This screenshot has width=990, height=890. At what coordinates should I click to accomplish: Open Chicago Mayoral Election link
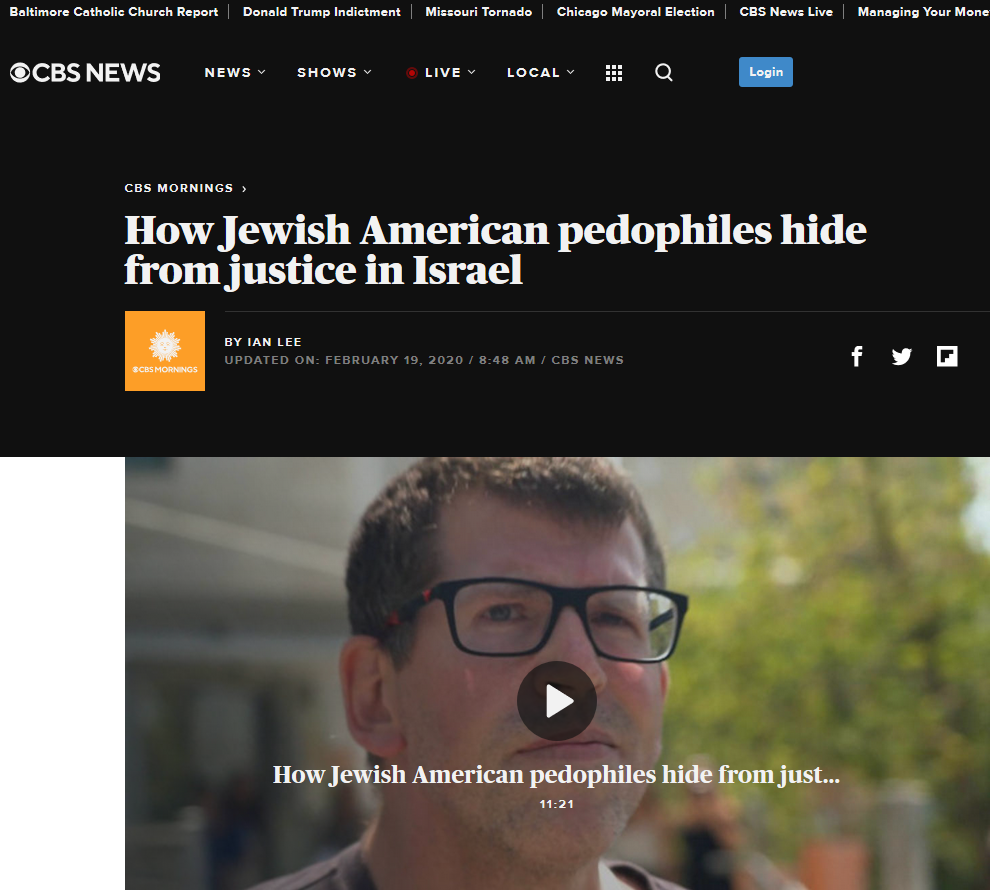tap(636, 12)
